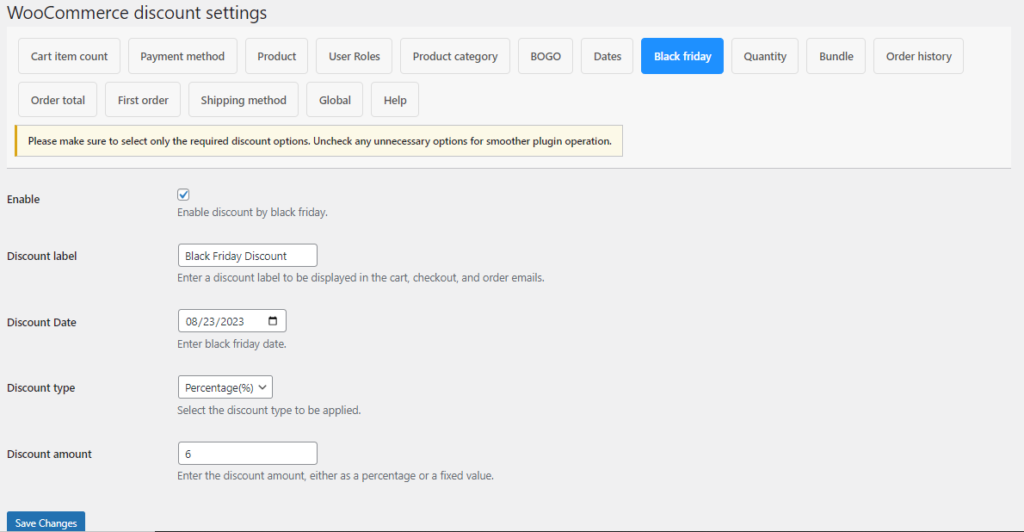Click the 'Enable discount by black friday.' description
The width and height of the screenshot is (1024, 532).
[252, 212]
